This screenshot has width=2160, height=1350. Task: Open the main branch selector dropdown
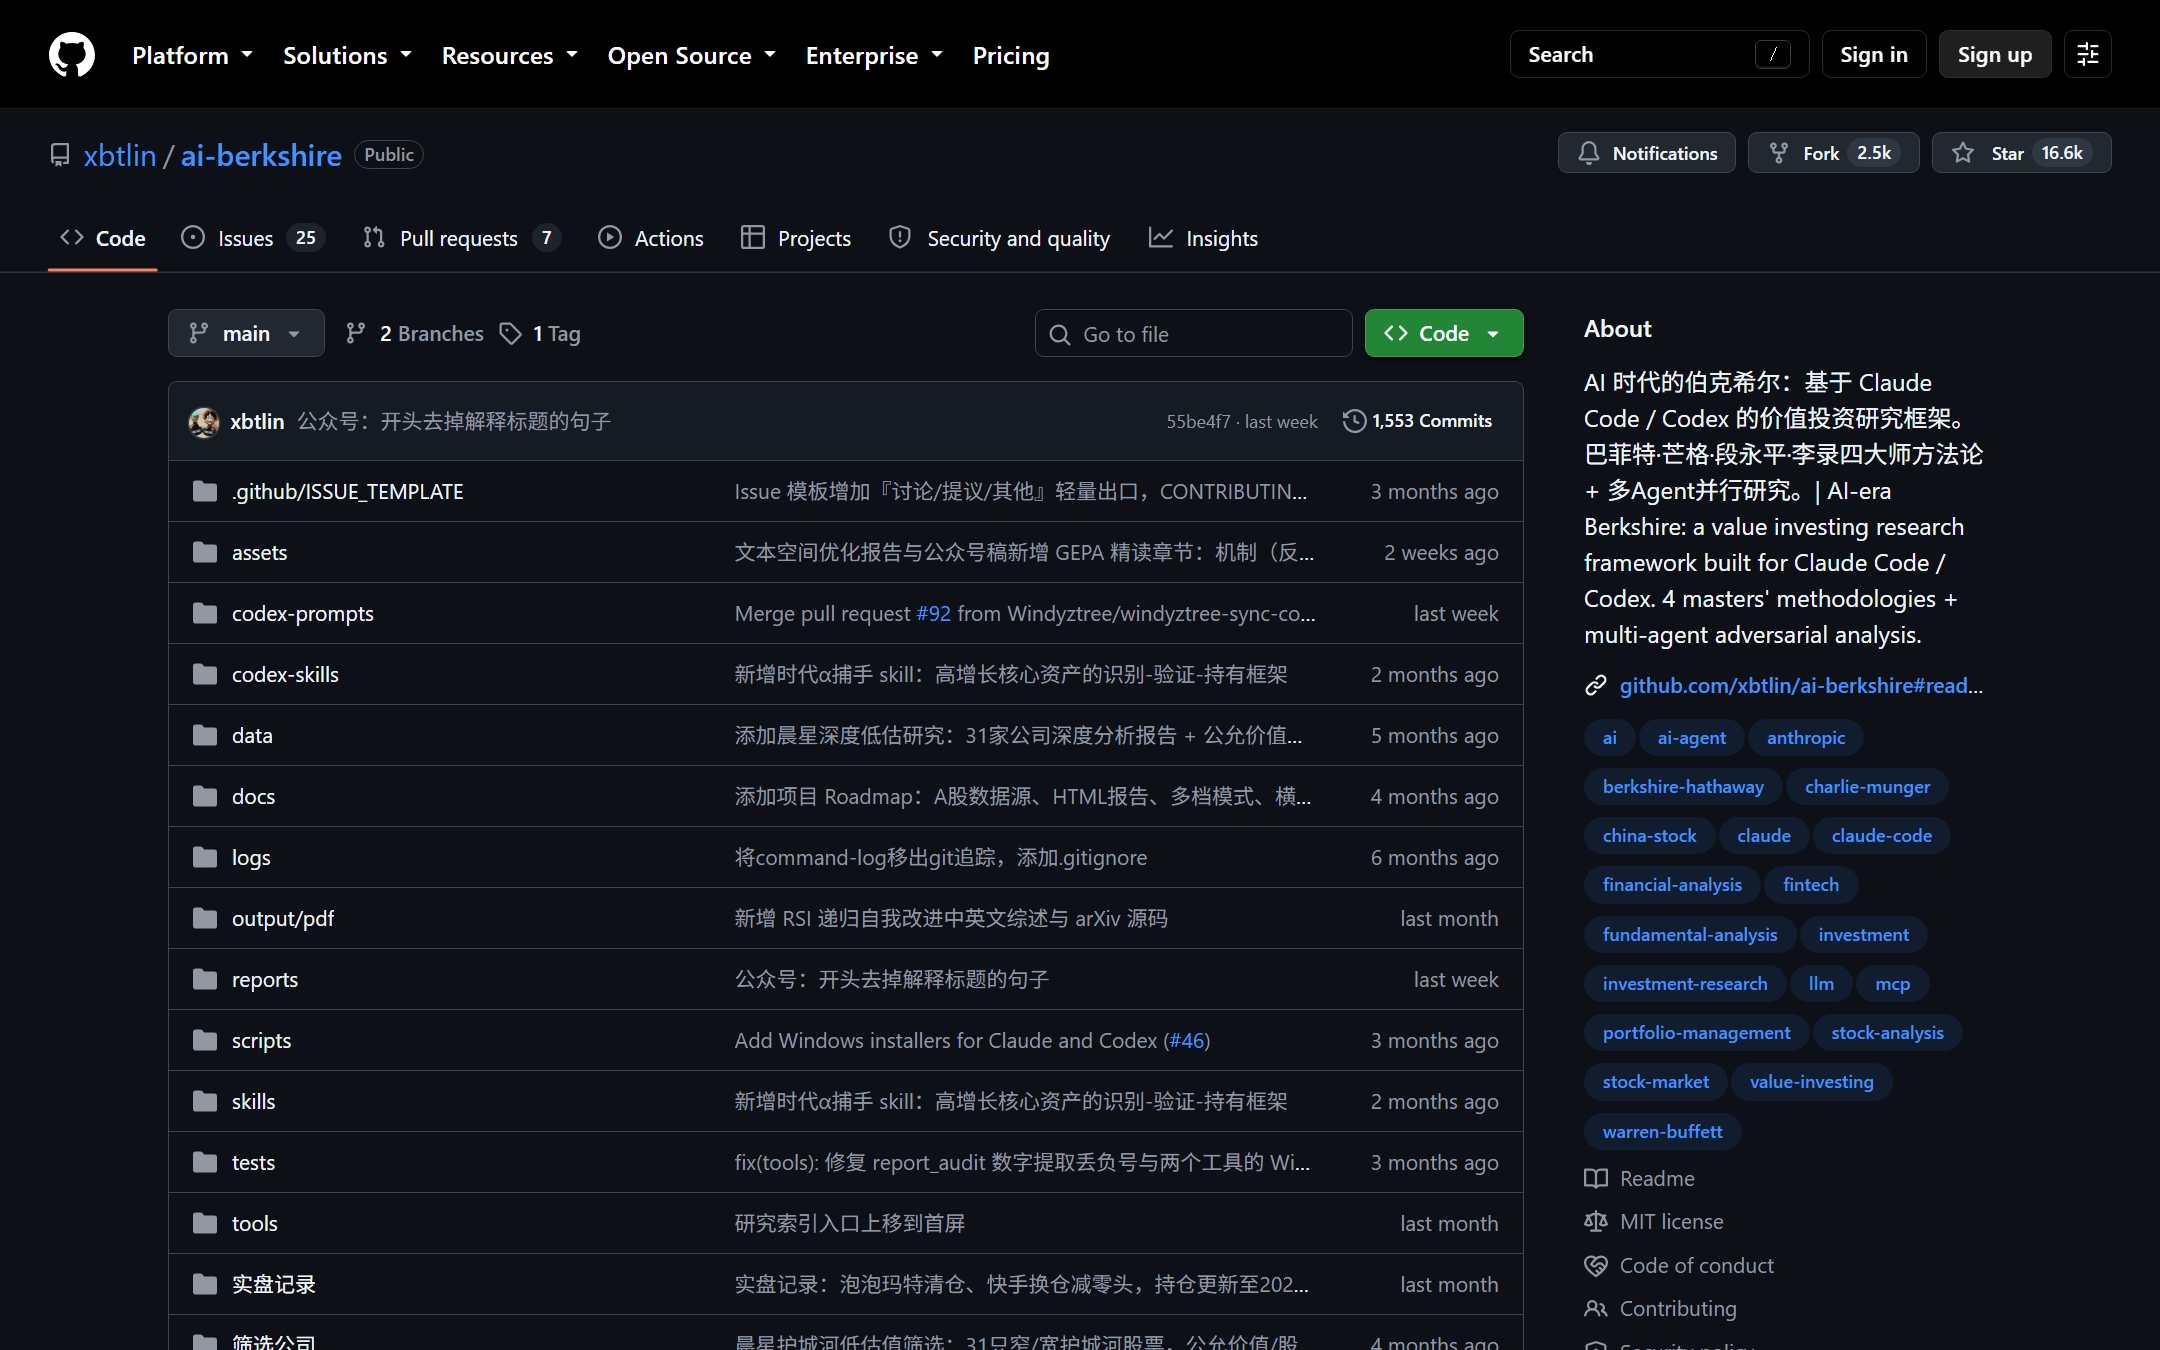(246, 333)
